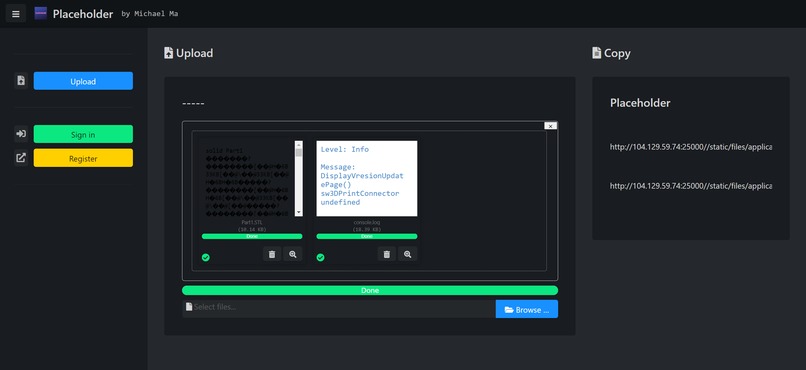Click the up arrow of the Part1.STL preview scrollbar
The width and height of the screenshot is (806, 370).
299,144
